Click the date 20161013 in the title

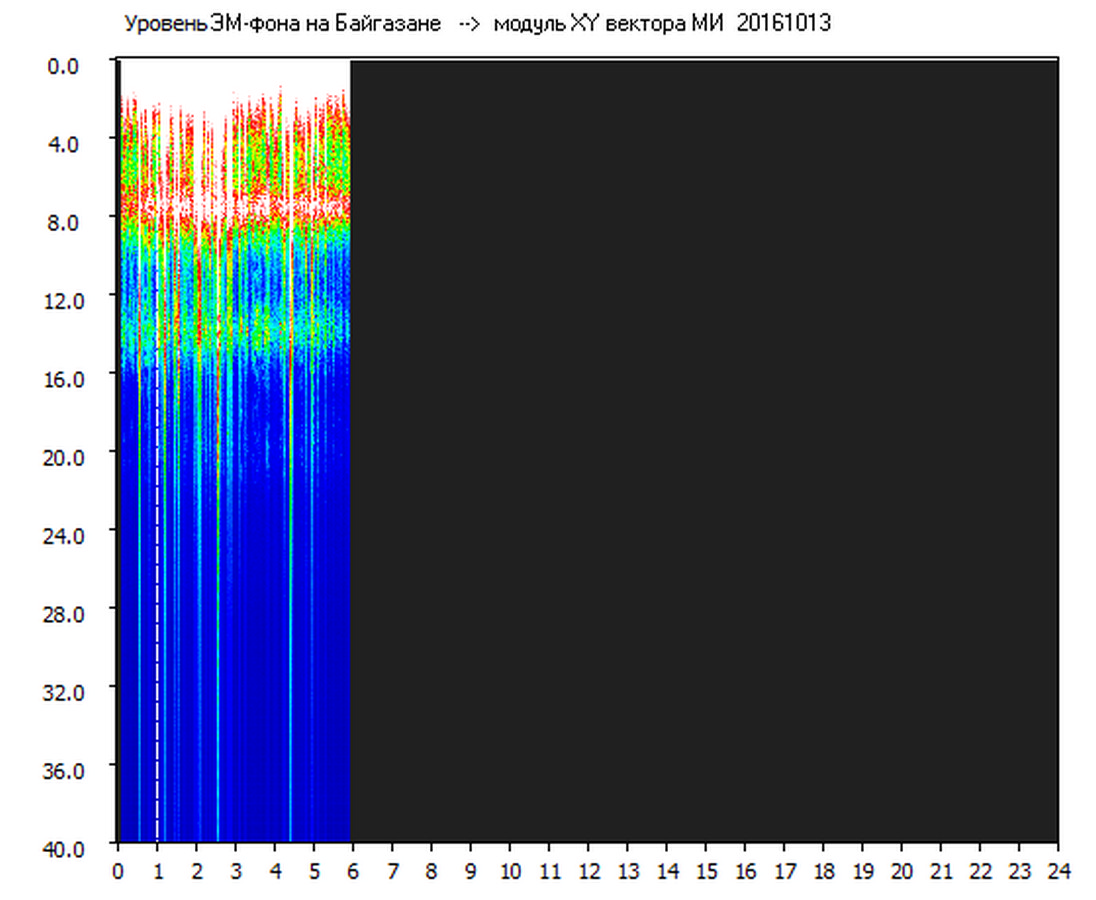click(783, 24)
